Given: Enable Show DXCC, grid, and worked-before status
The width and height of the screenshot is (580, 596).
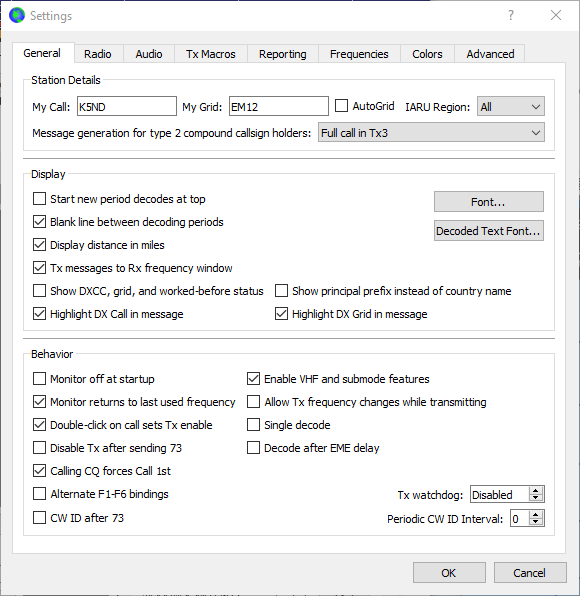Looking at the screenshot, I should [40, 290].
